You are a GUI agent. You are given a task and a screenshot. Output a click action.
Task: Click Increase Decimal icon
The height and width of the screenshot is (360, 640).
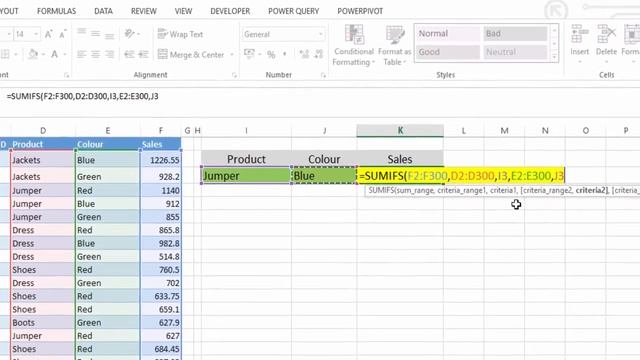(x=304, y=54)
